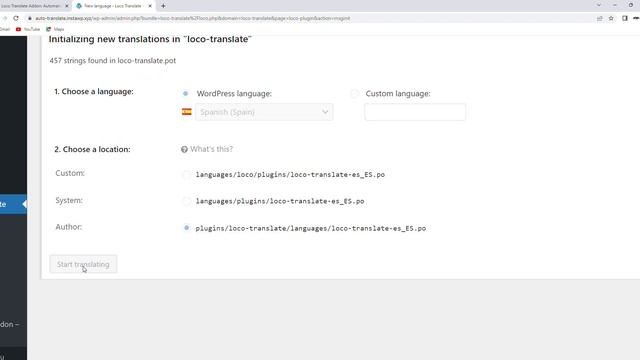Click the Spain flag icon
The height and width of the screenshot is (360, 640).
point(187,112)
